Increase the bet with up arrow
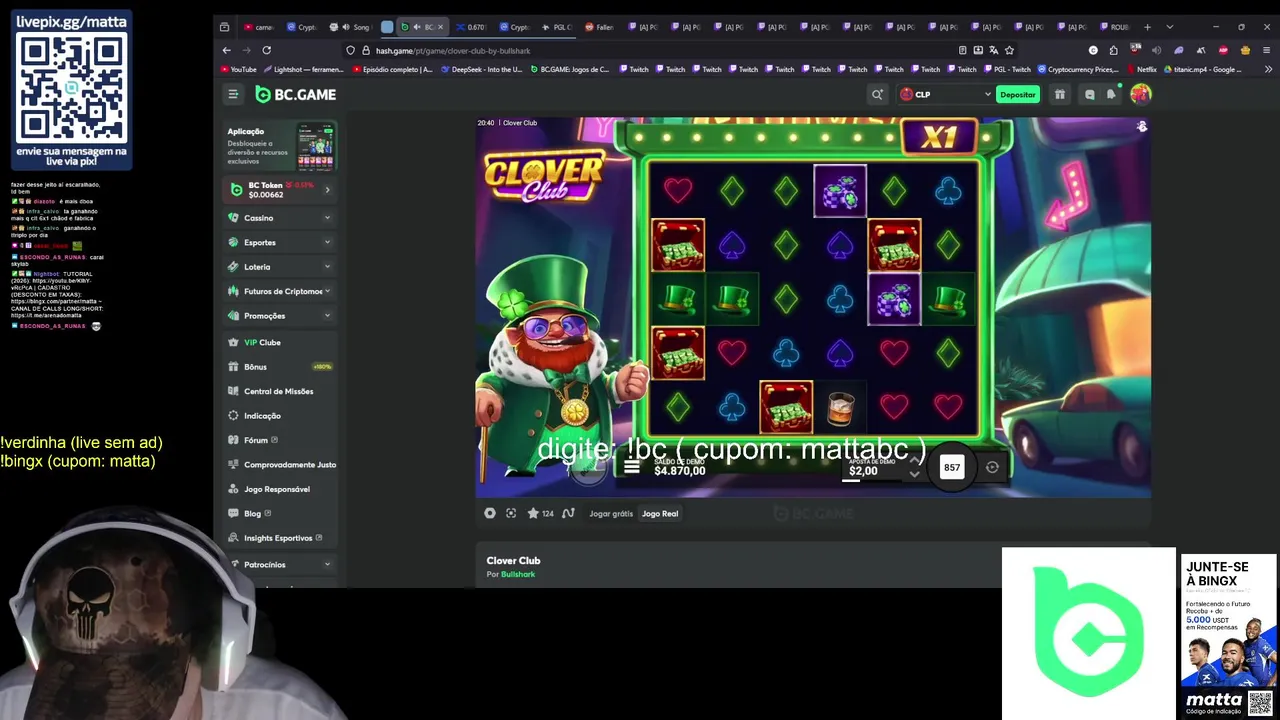 [x=914, y=462]
